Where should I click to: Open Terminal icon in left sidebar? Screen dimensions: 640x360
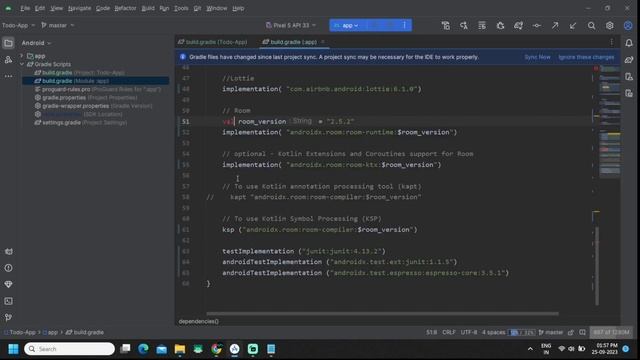point(8,301)
